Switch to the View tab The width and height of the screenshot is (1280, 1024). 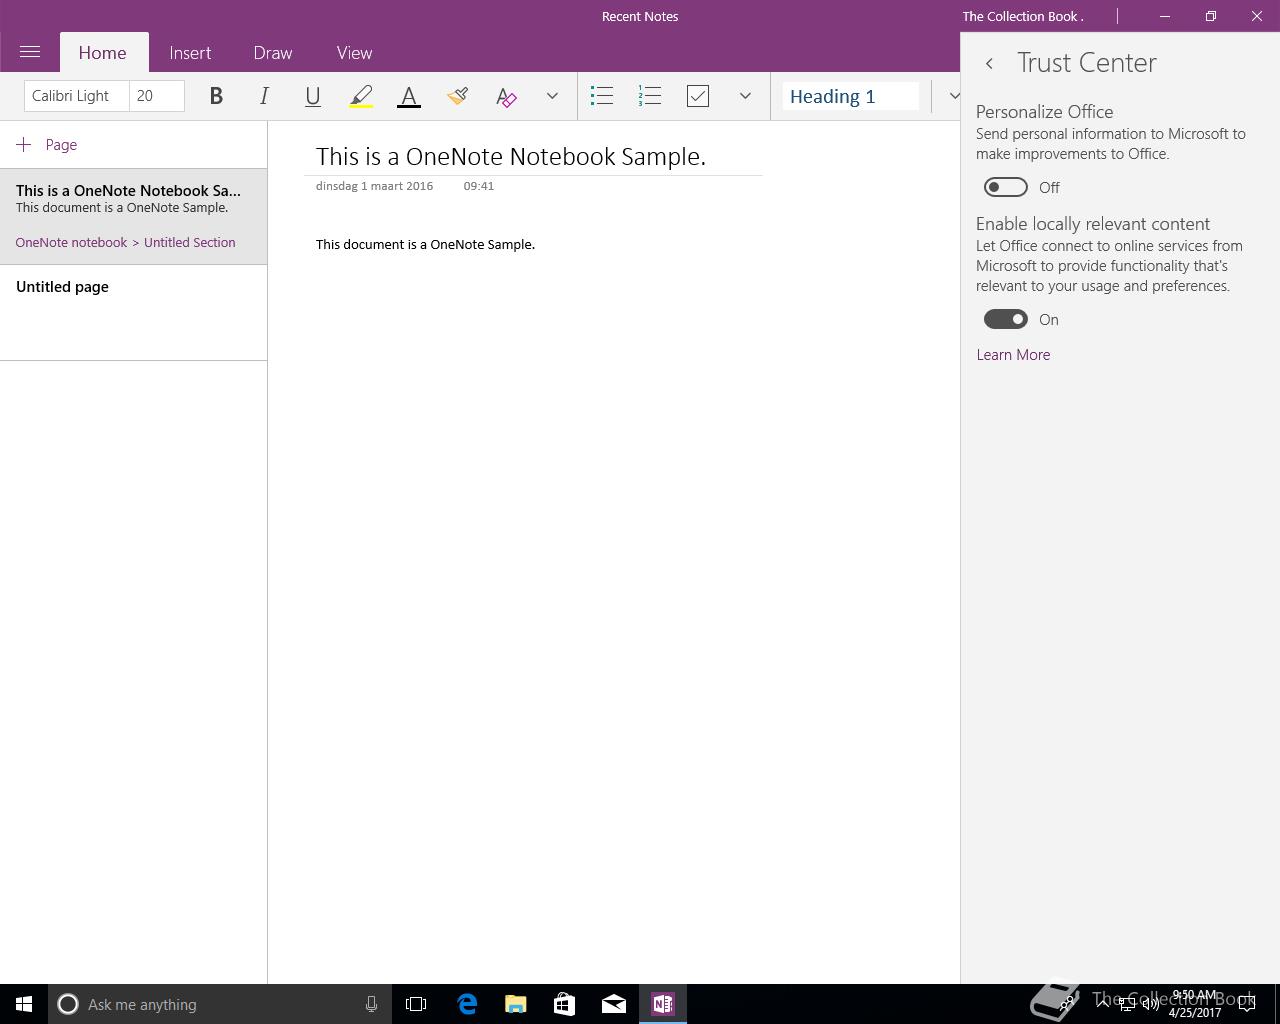point(354,53)
